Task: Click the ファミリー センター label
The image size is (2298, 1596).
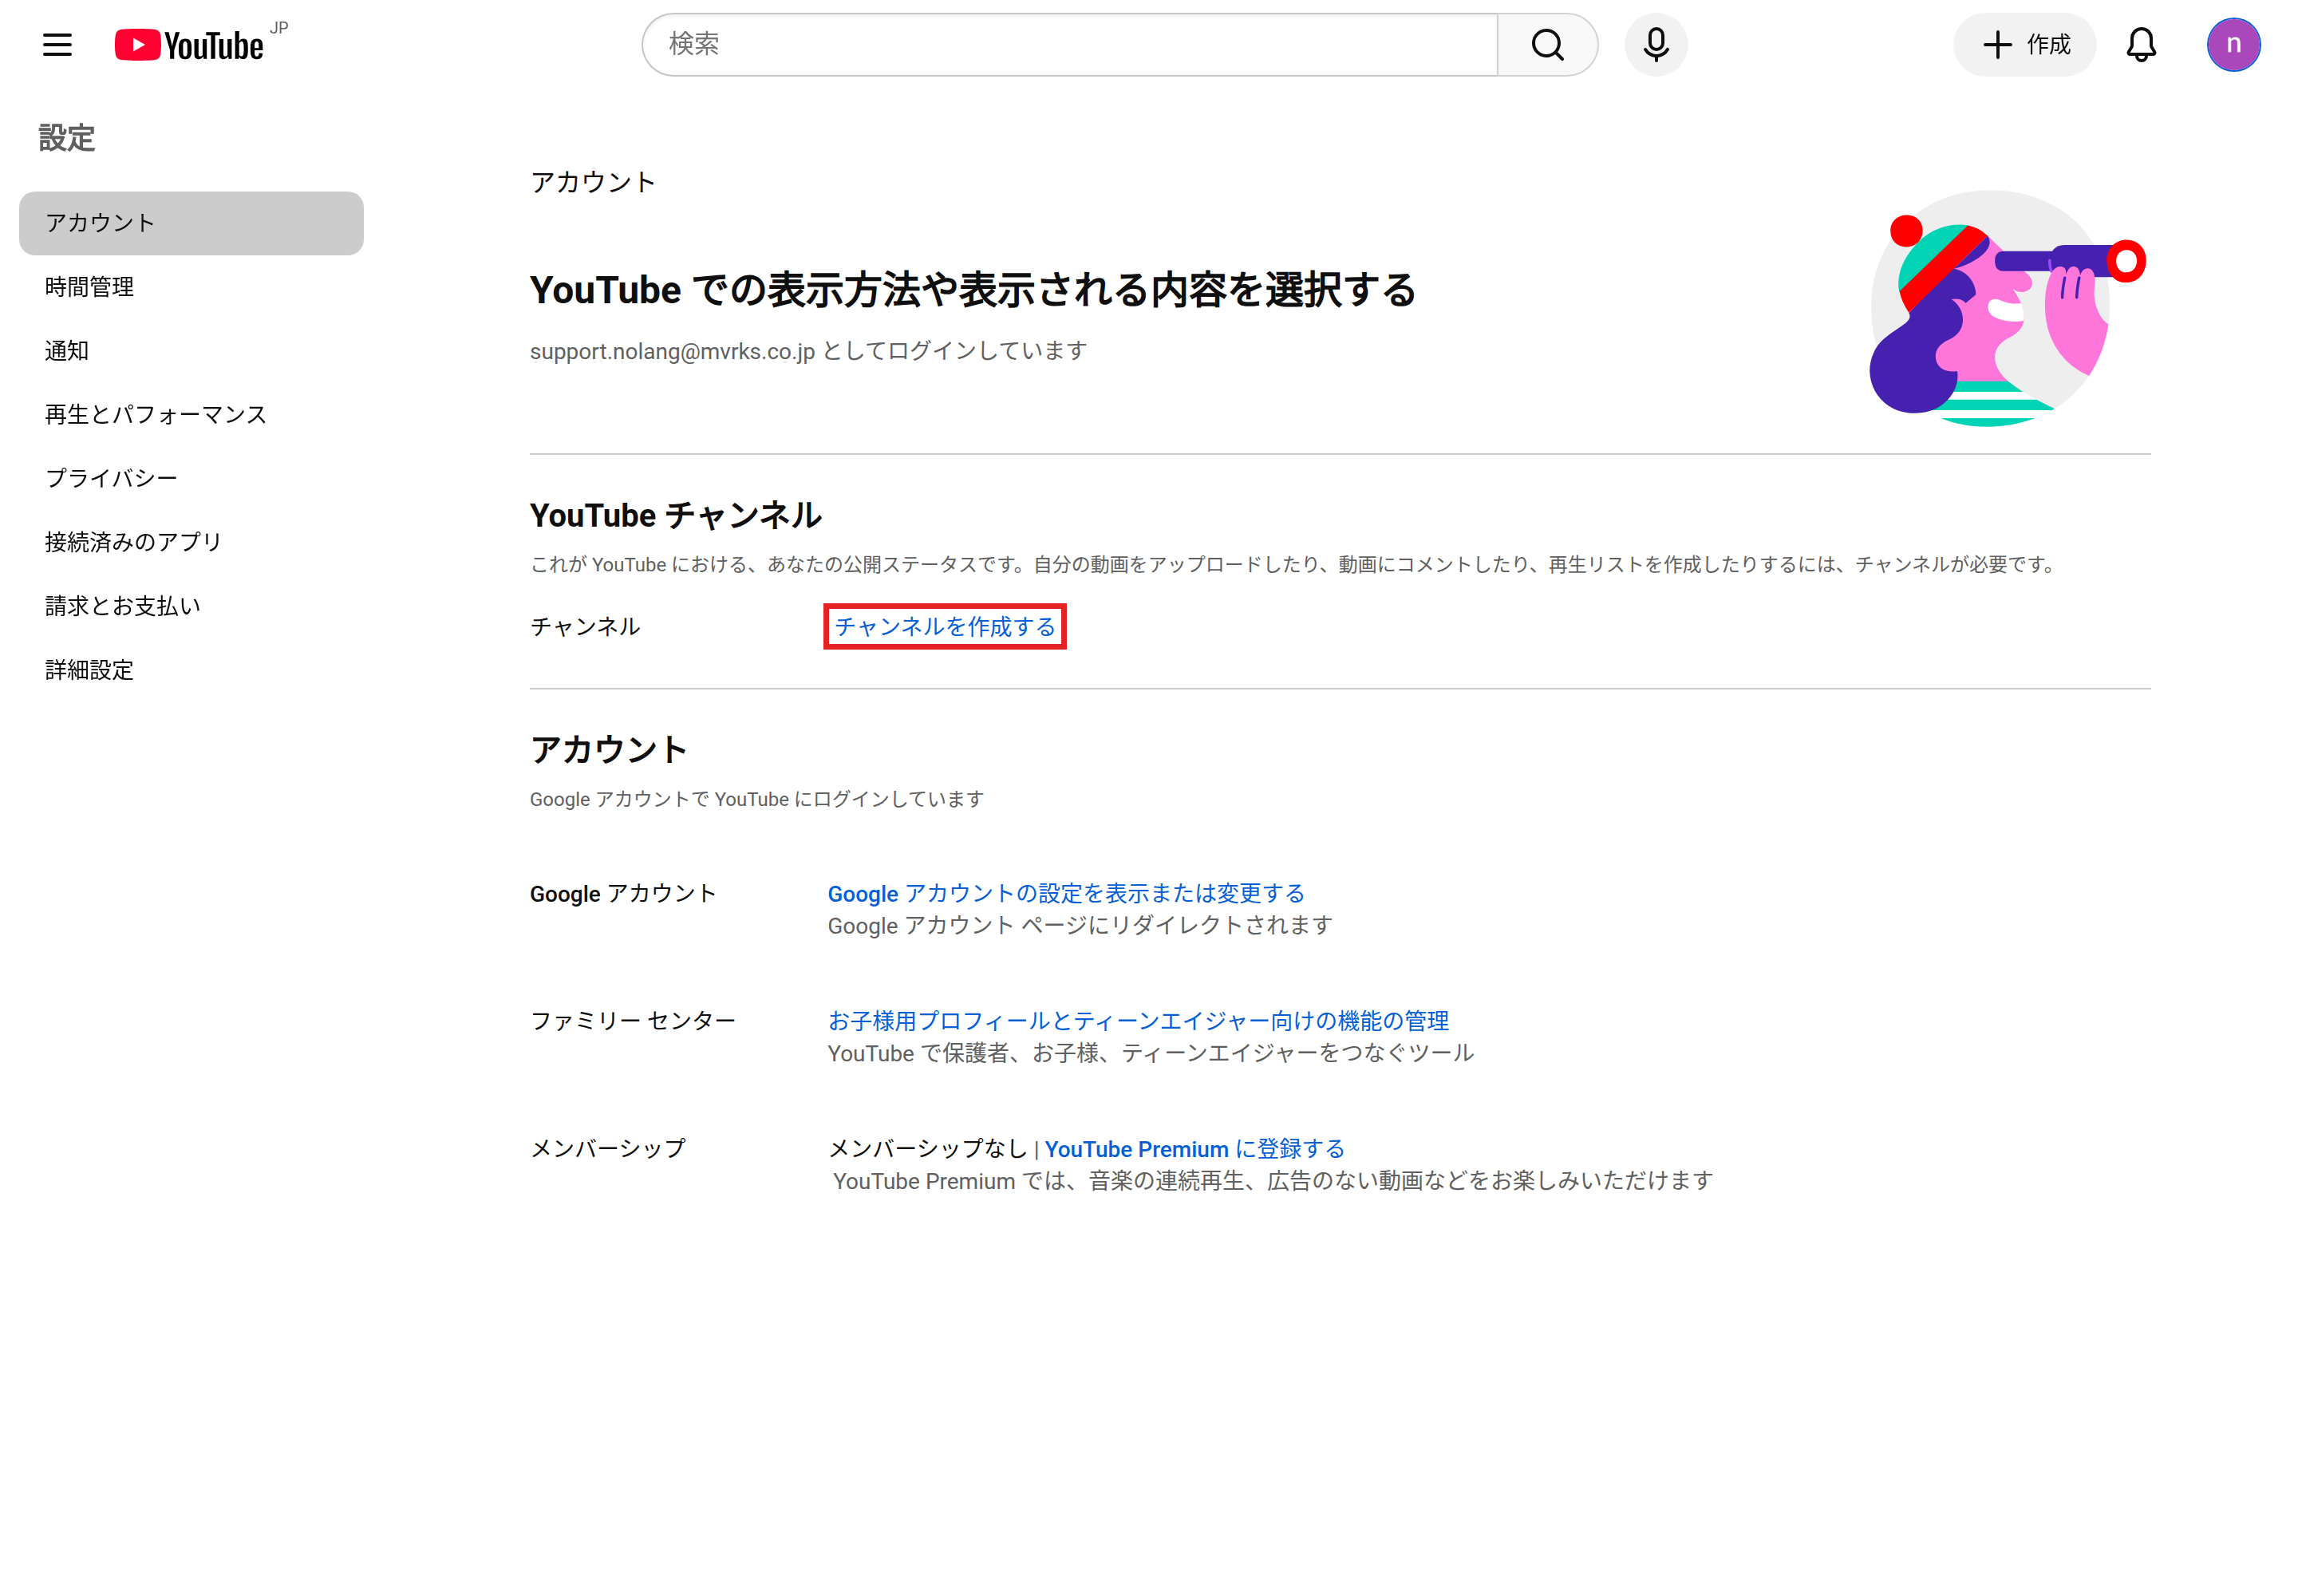Action: [633, 1021]
